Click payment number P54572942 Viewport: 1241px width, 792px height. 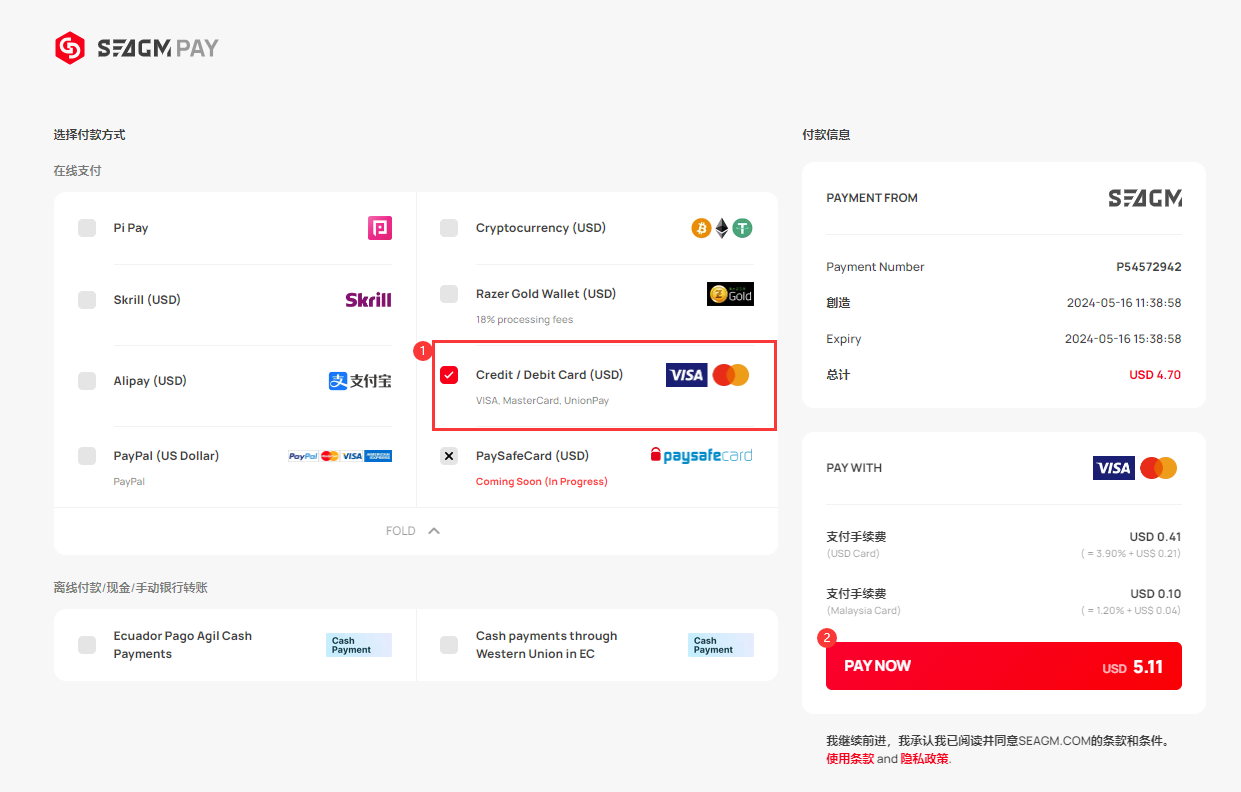(1149, 267)
